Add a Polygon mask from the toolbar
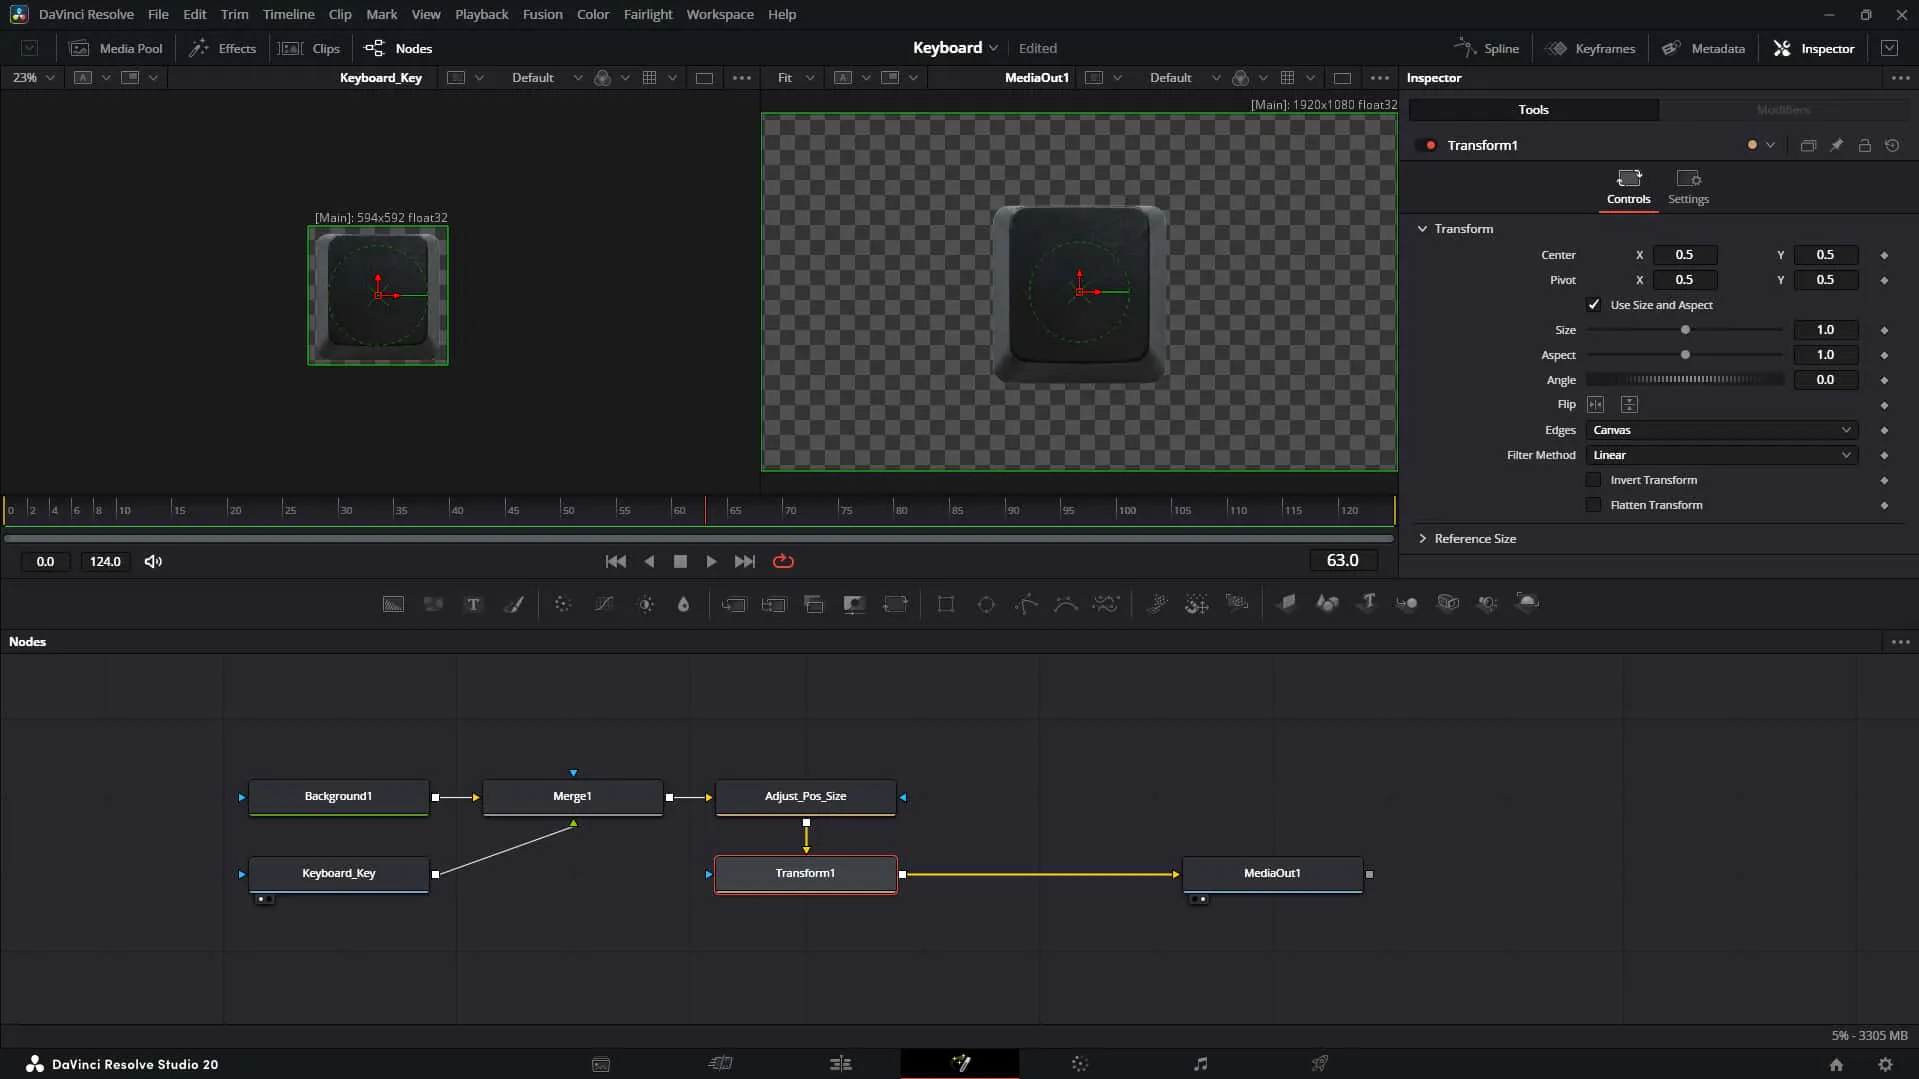This screenshot has height=1079, width=1919. [x=1026, y=604]
